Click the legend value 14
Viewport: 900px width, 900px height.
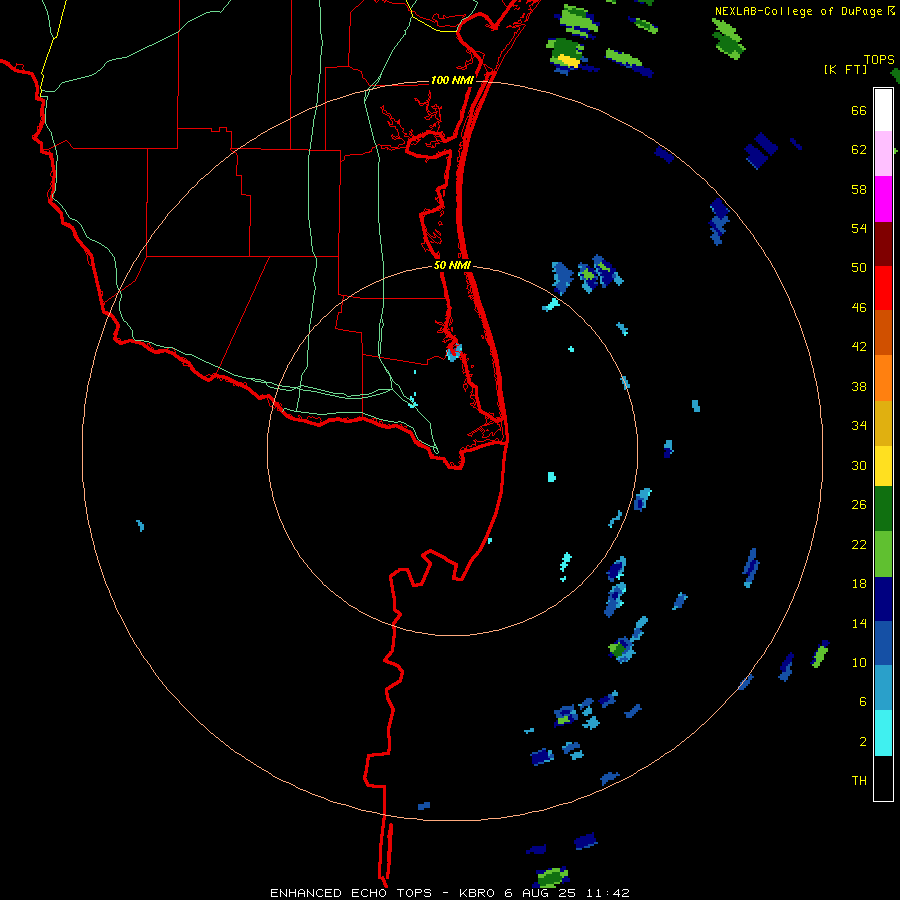pos(859,623)
